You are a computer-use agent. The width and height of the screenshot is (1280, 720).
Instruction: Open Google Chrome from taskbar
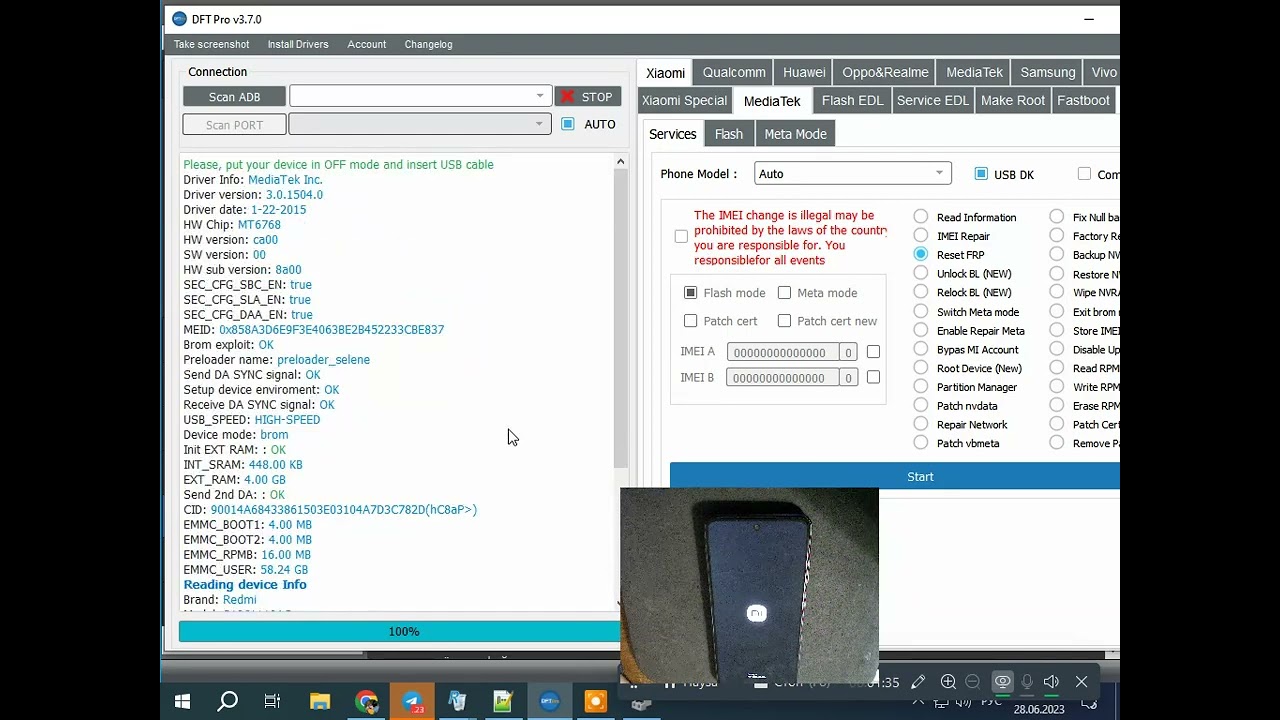click(x=366, y=702)
